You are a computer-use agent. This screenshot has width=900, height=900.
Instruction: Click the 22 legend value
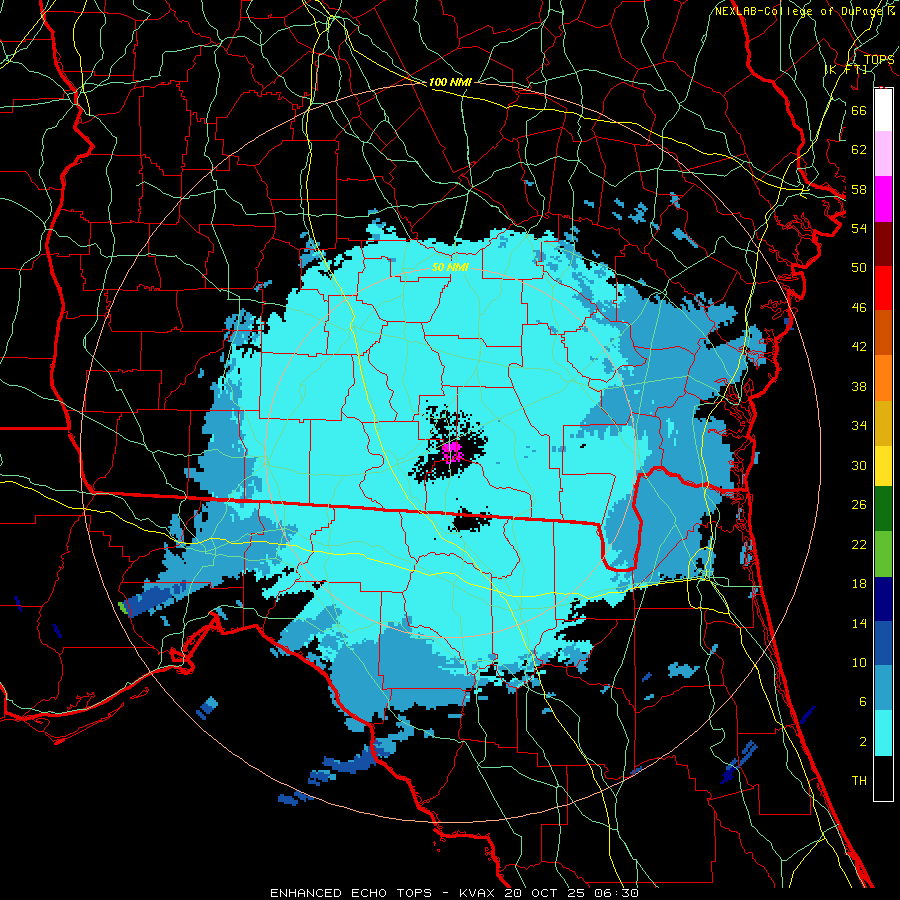859,545
